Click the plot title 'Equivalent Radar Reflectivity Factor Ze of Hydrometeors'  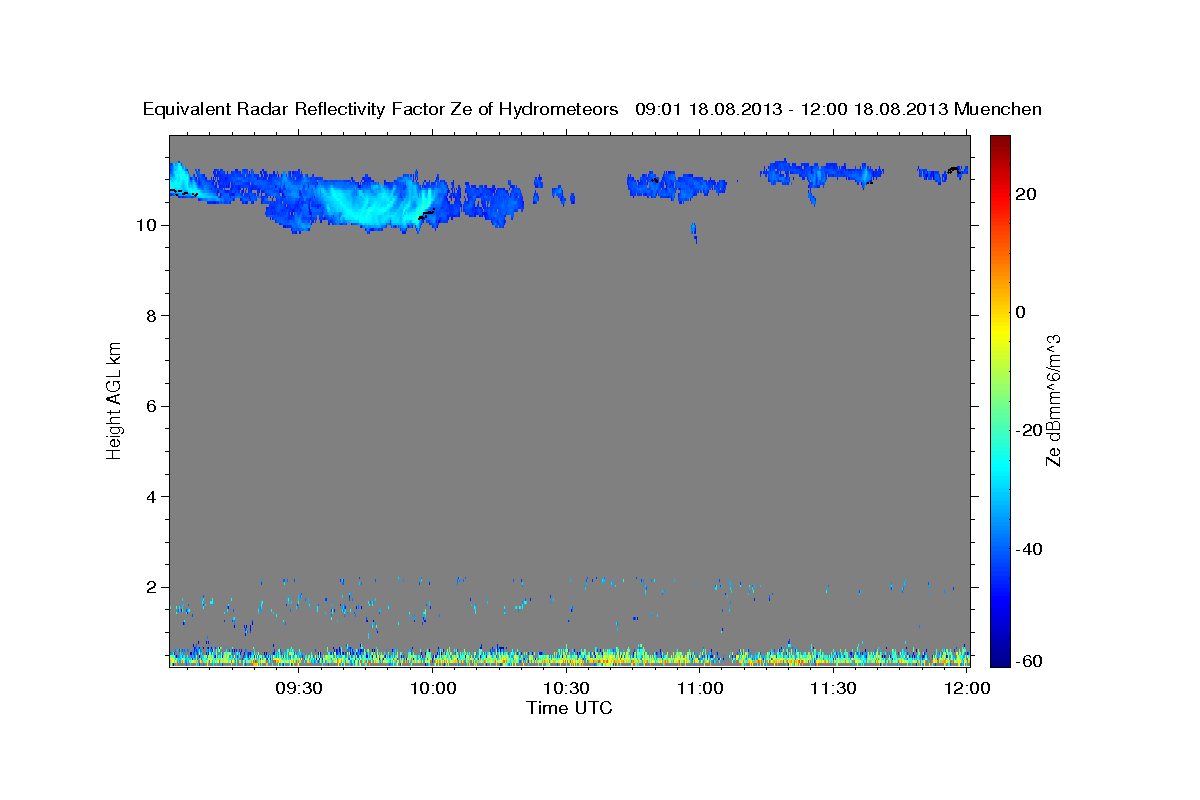pos(381,109)
